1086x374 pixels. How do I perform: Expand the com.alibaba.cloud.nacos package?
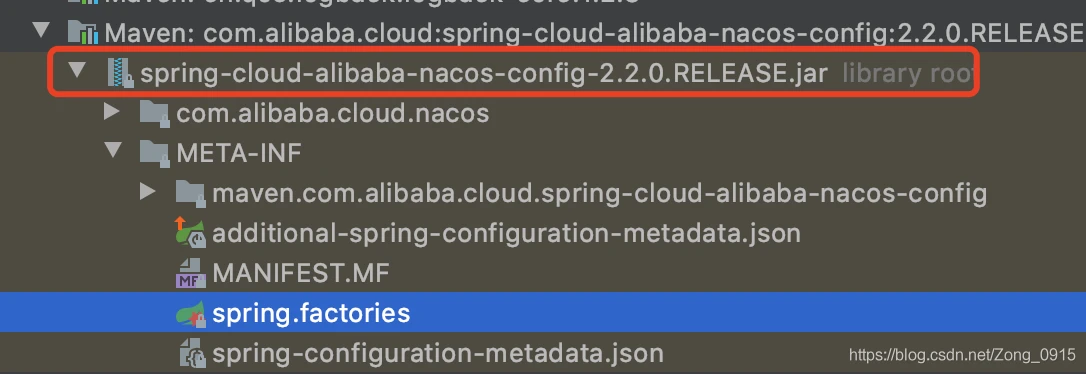pos(112,110)
